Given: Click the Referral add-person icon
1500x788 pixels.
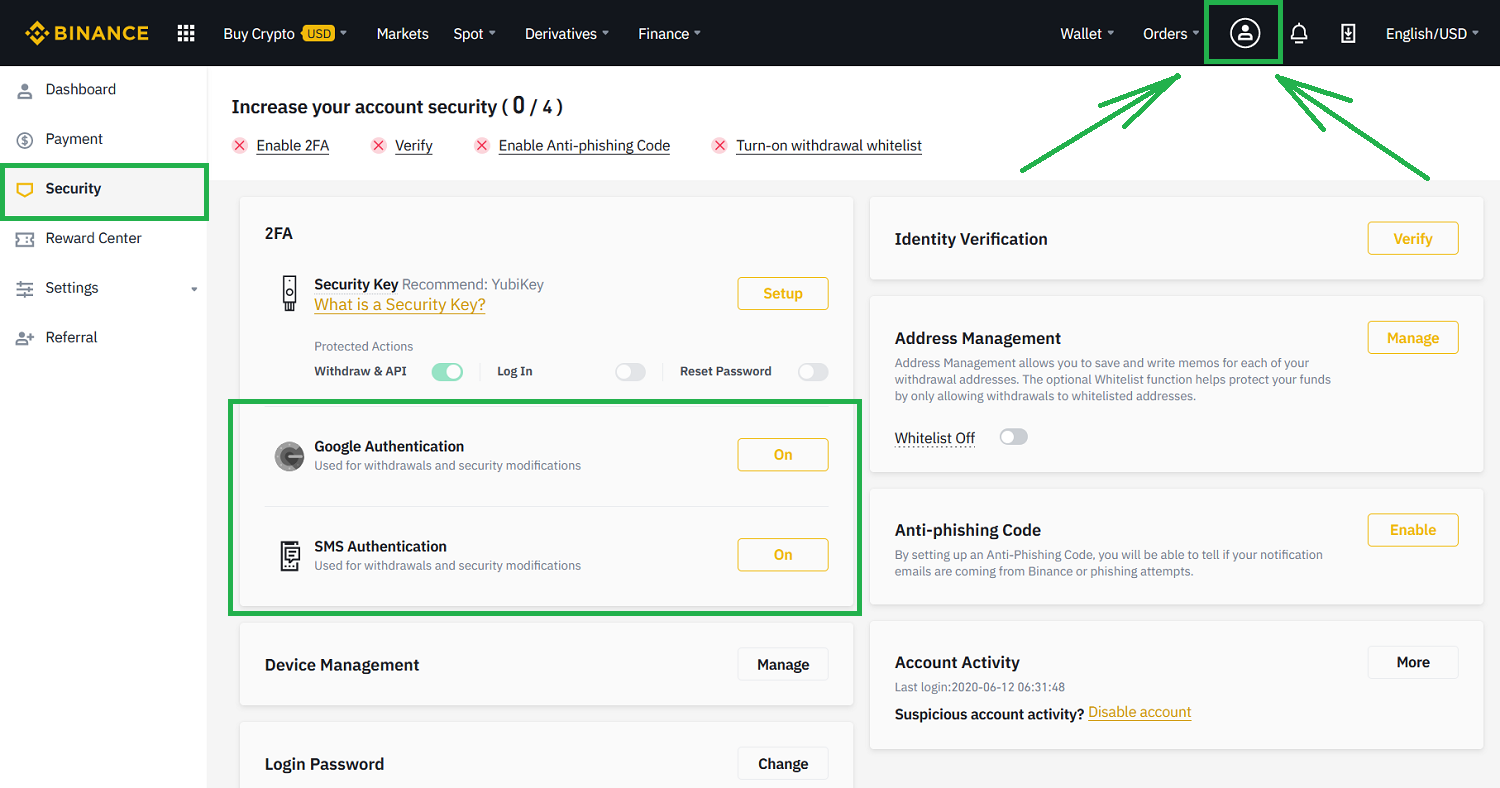Looking at the screenshot, I should [x=25, y=338].
